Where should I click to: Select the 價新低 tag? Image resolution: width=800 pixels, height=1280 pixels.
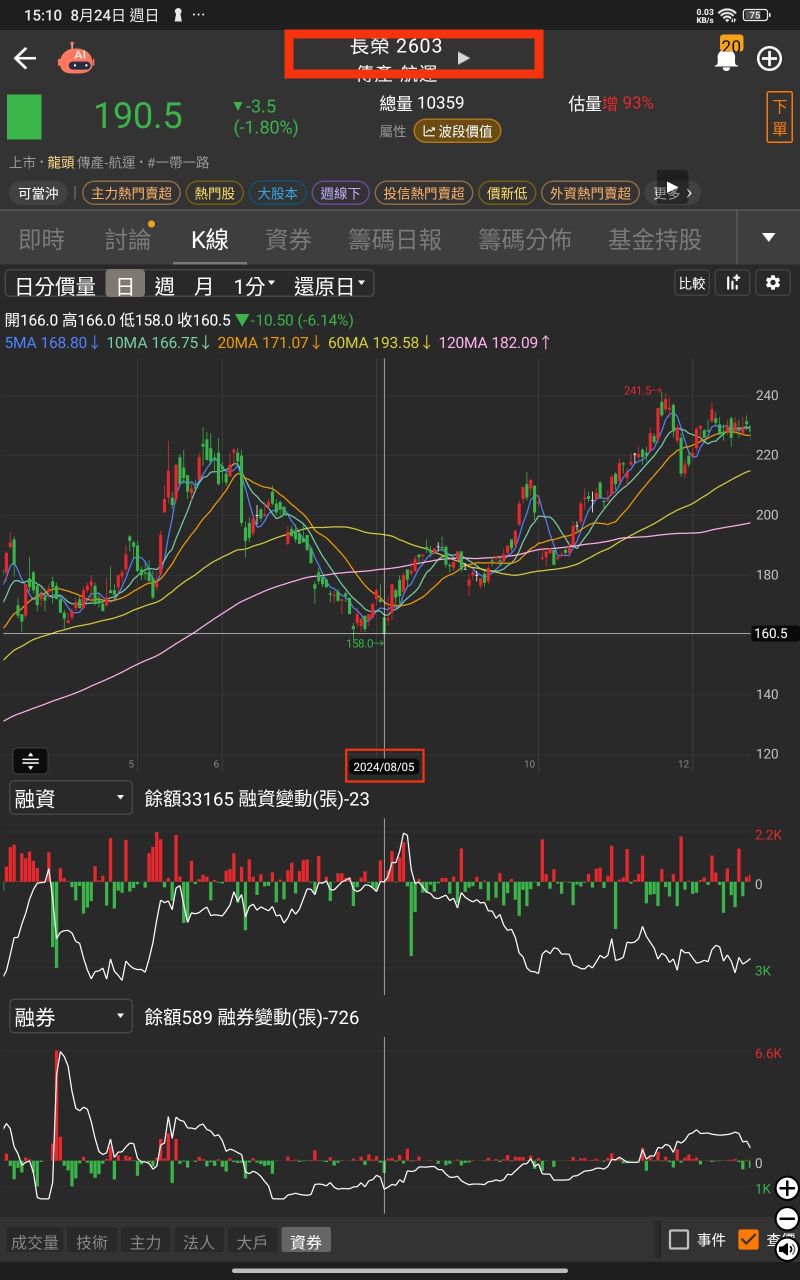coord(506,193)
